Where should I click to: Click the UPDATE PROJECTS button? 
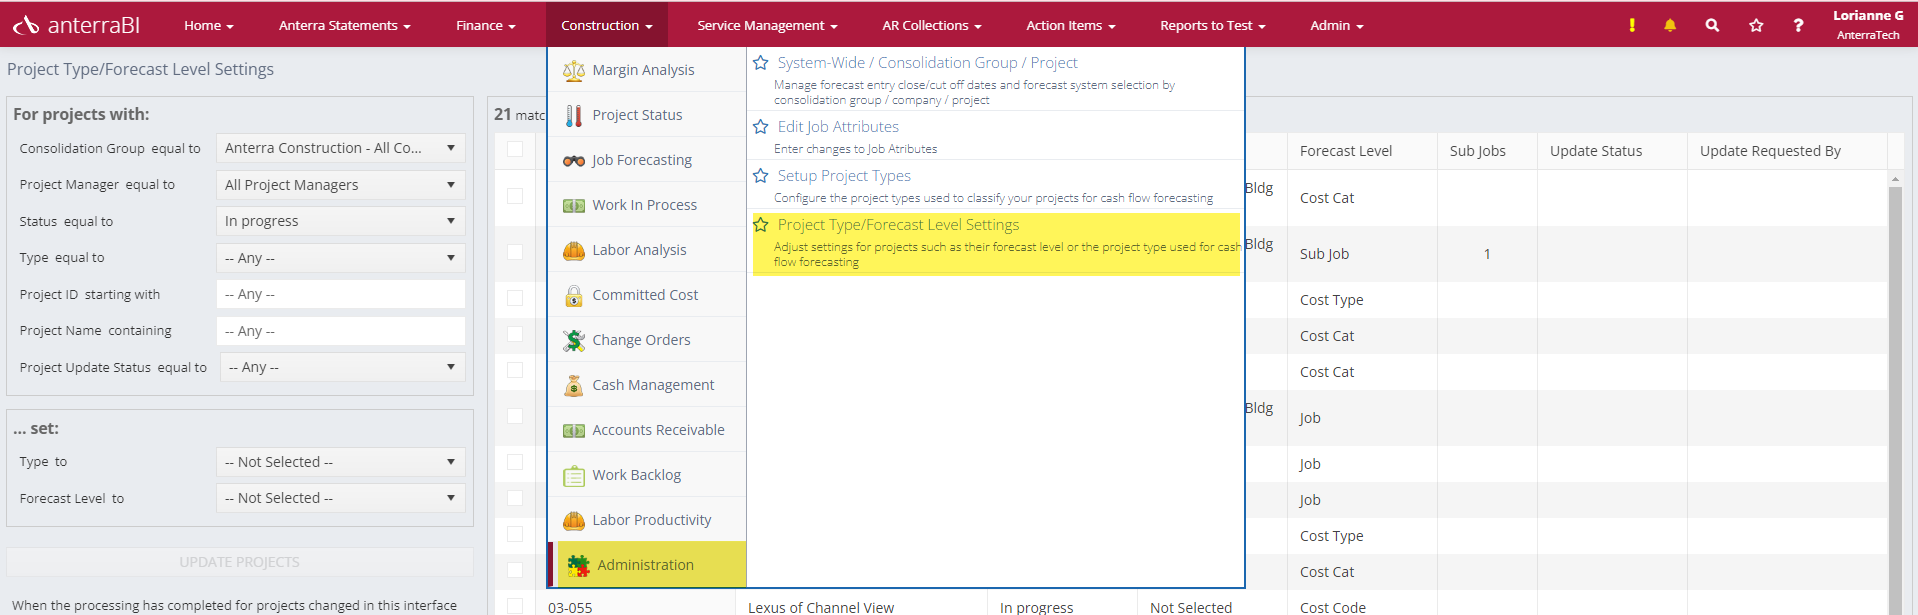coord(240,562)
